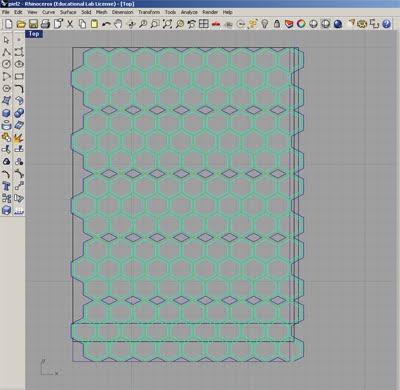Screen dimensions: 400x390
Task: Save the model with the floppy disk icon
Action: [x=33, y=24]
